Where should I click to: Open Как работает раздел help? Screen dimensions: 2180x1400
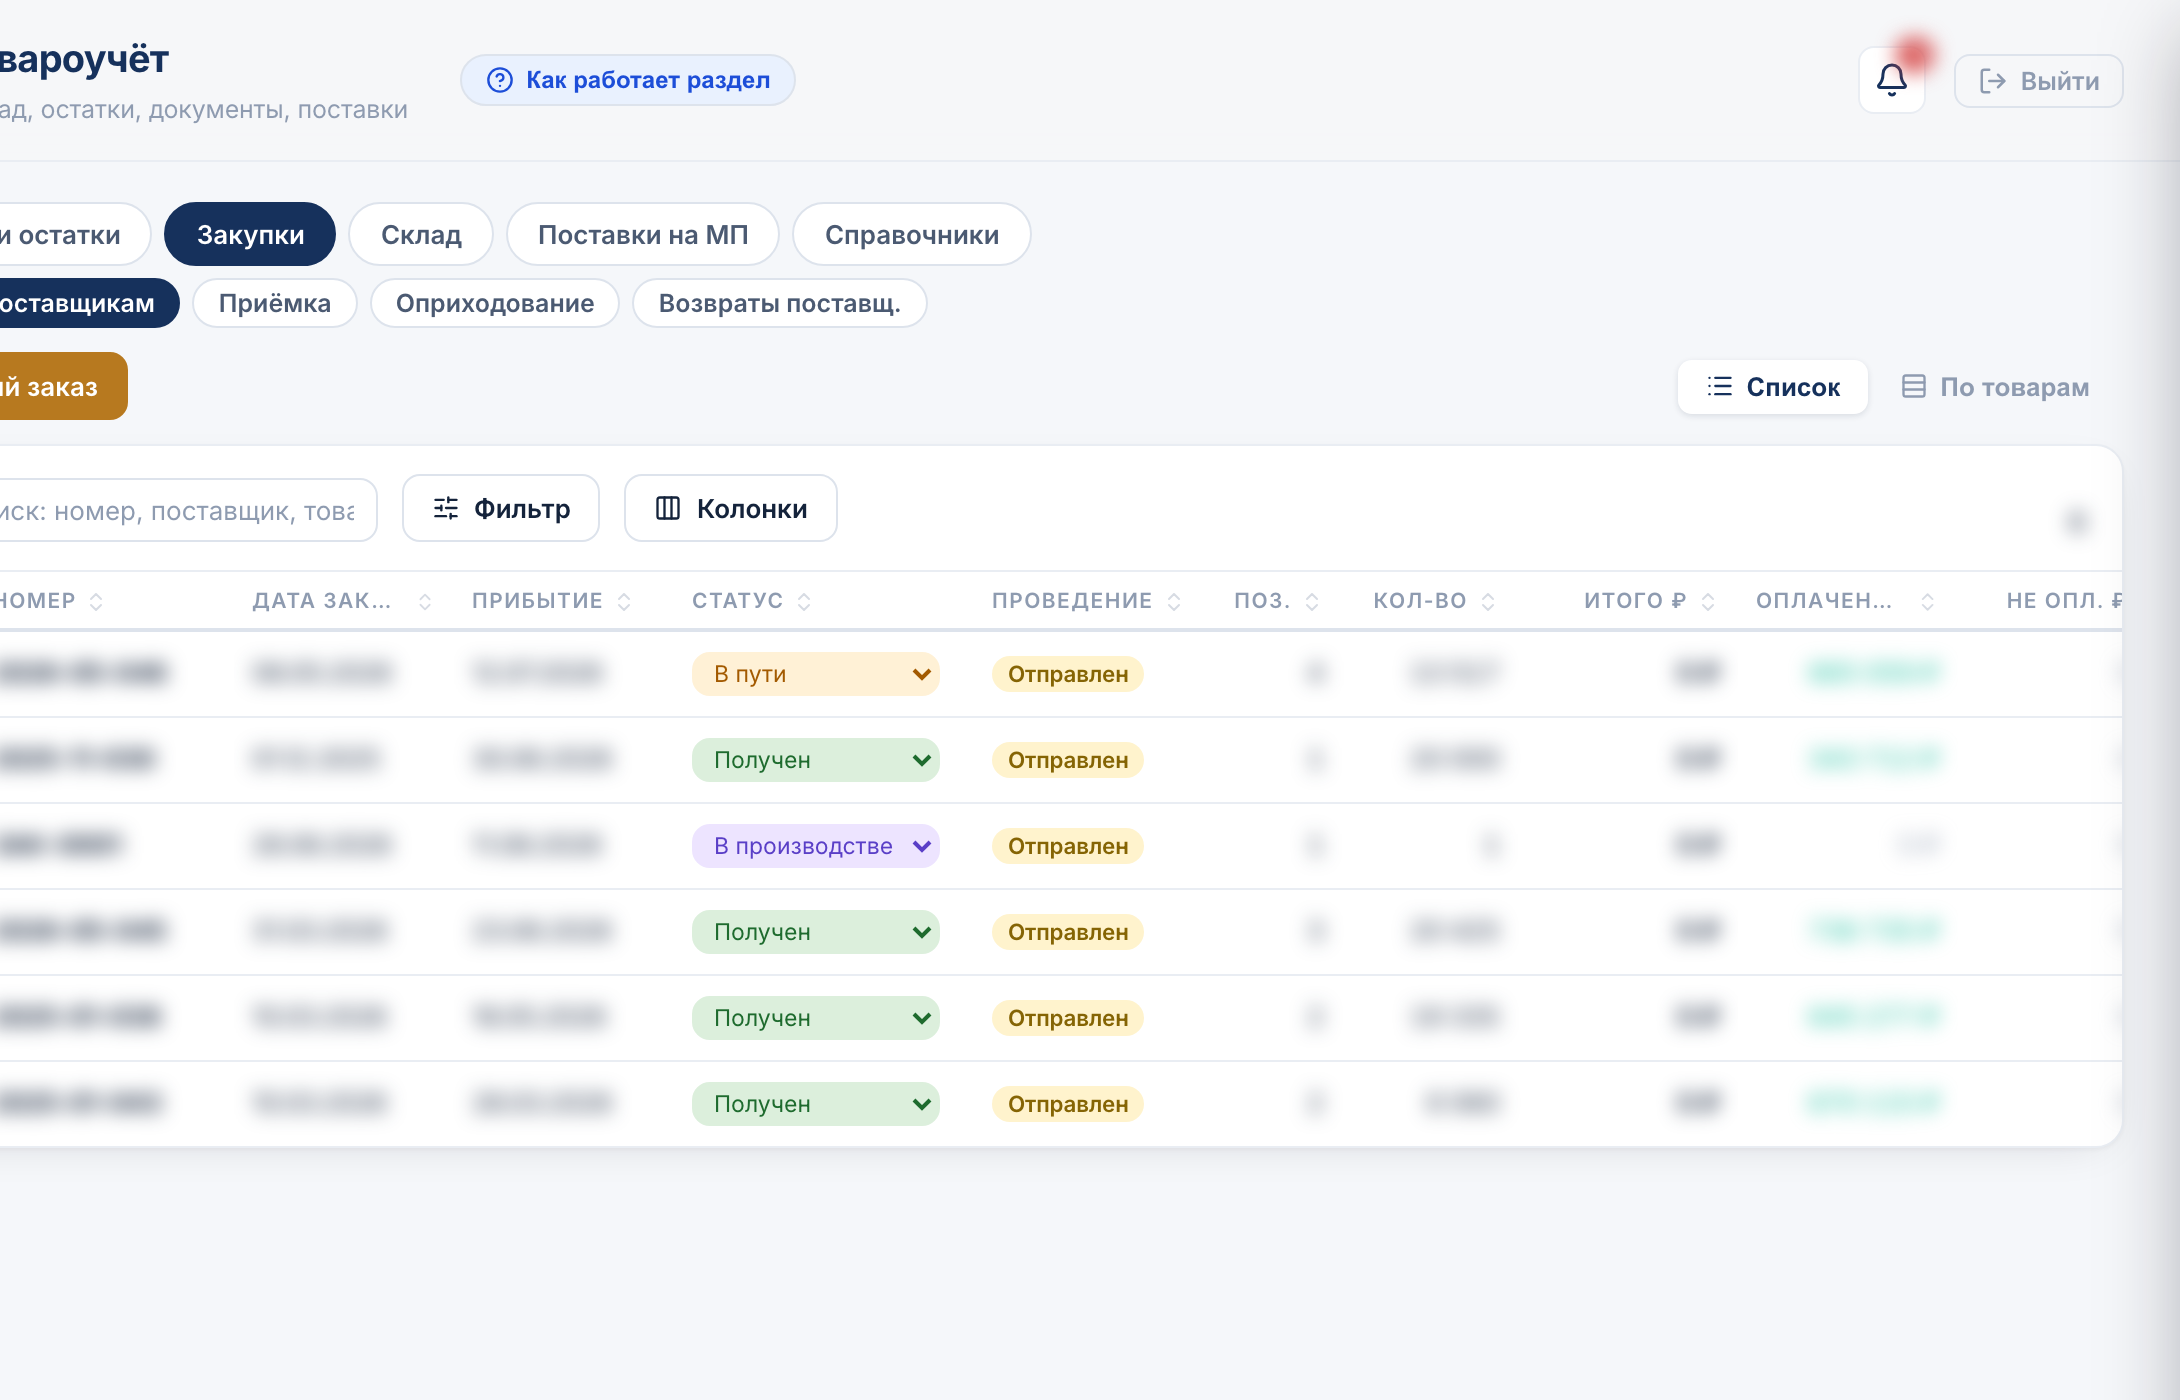[627, 80]
